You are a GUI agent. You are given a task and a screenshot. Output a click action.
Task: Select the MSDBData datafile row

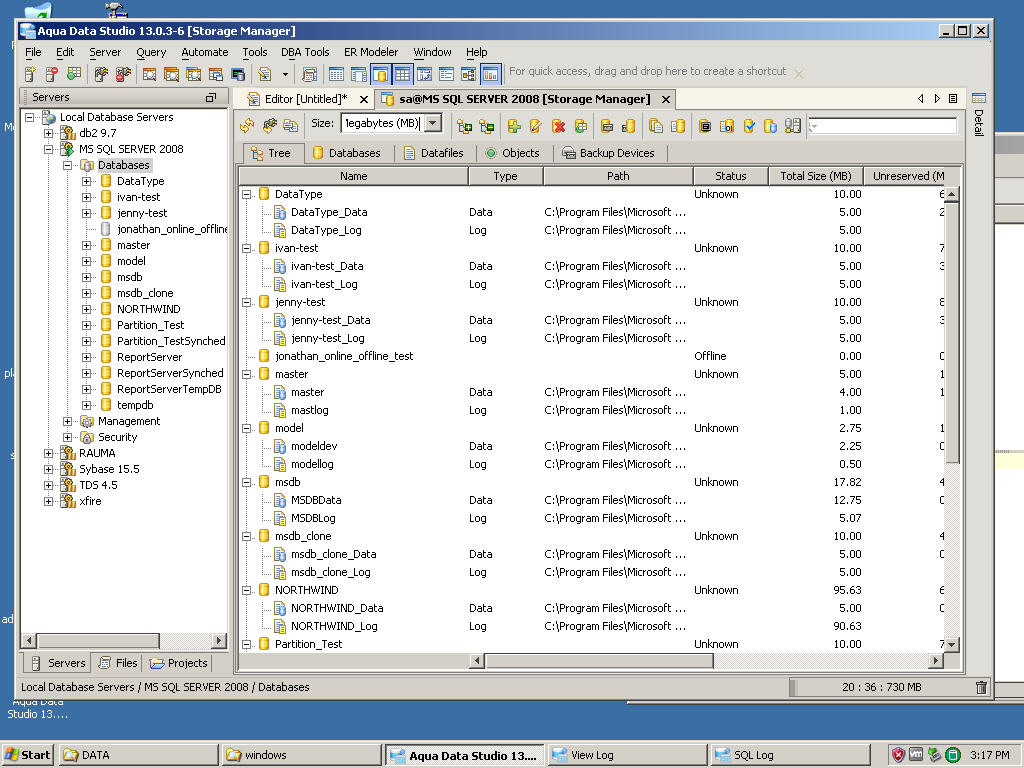592,500
